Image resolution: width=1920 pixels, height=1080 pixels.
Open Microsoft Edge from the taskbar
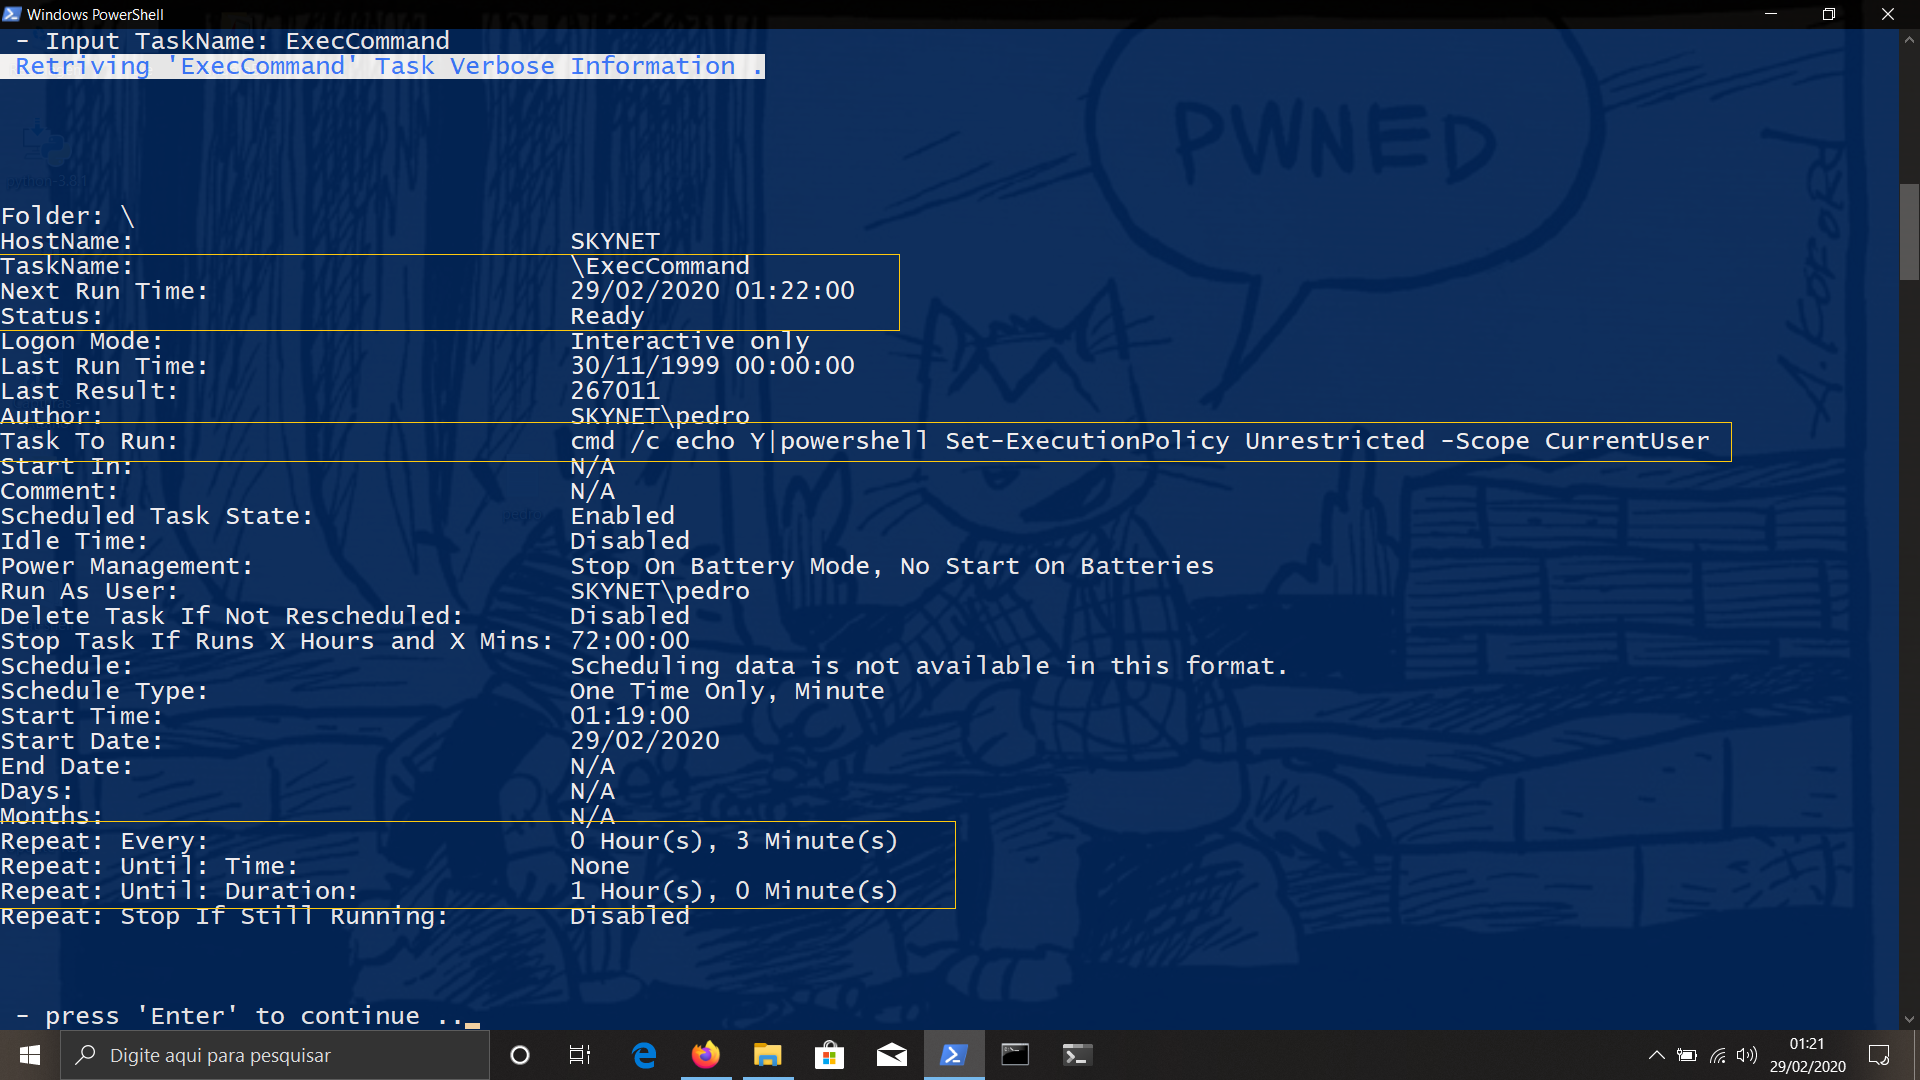coord(644,1054)
